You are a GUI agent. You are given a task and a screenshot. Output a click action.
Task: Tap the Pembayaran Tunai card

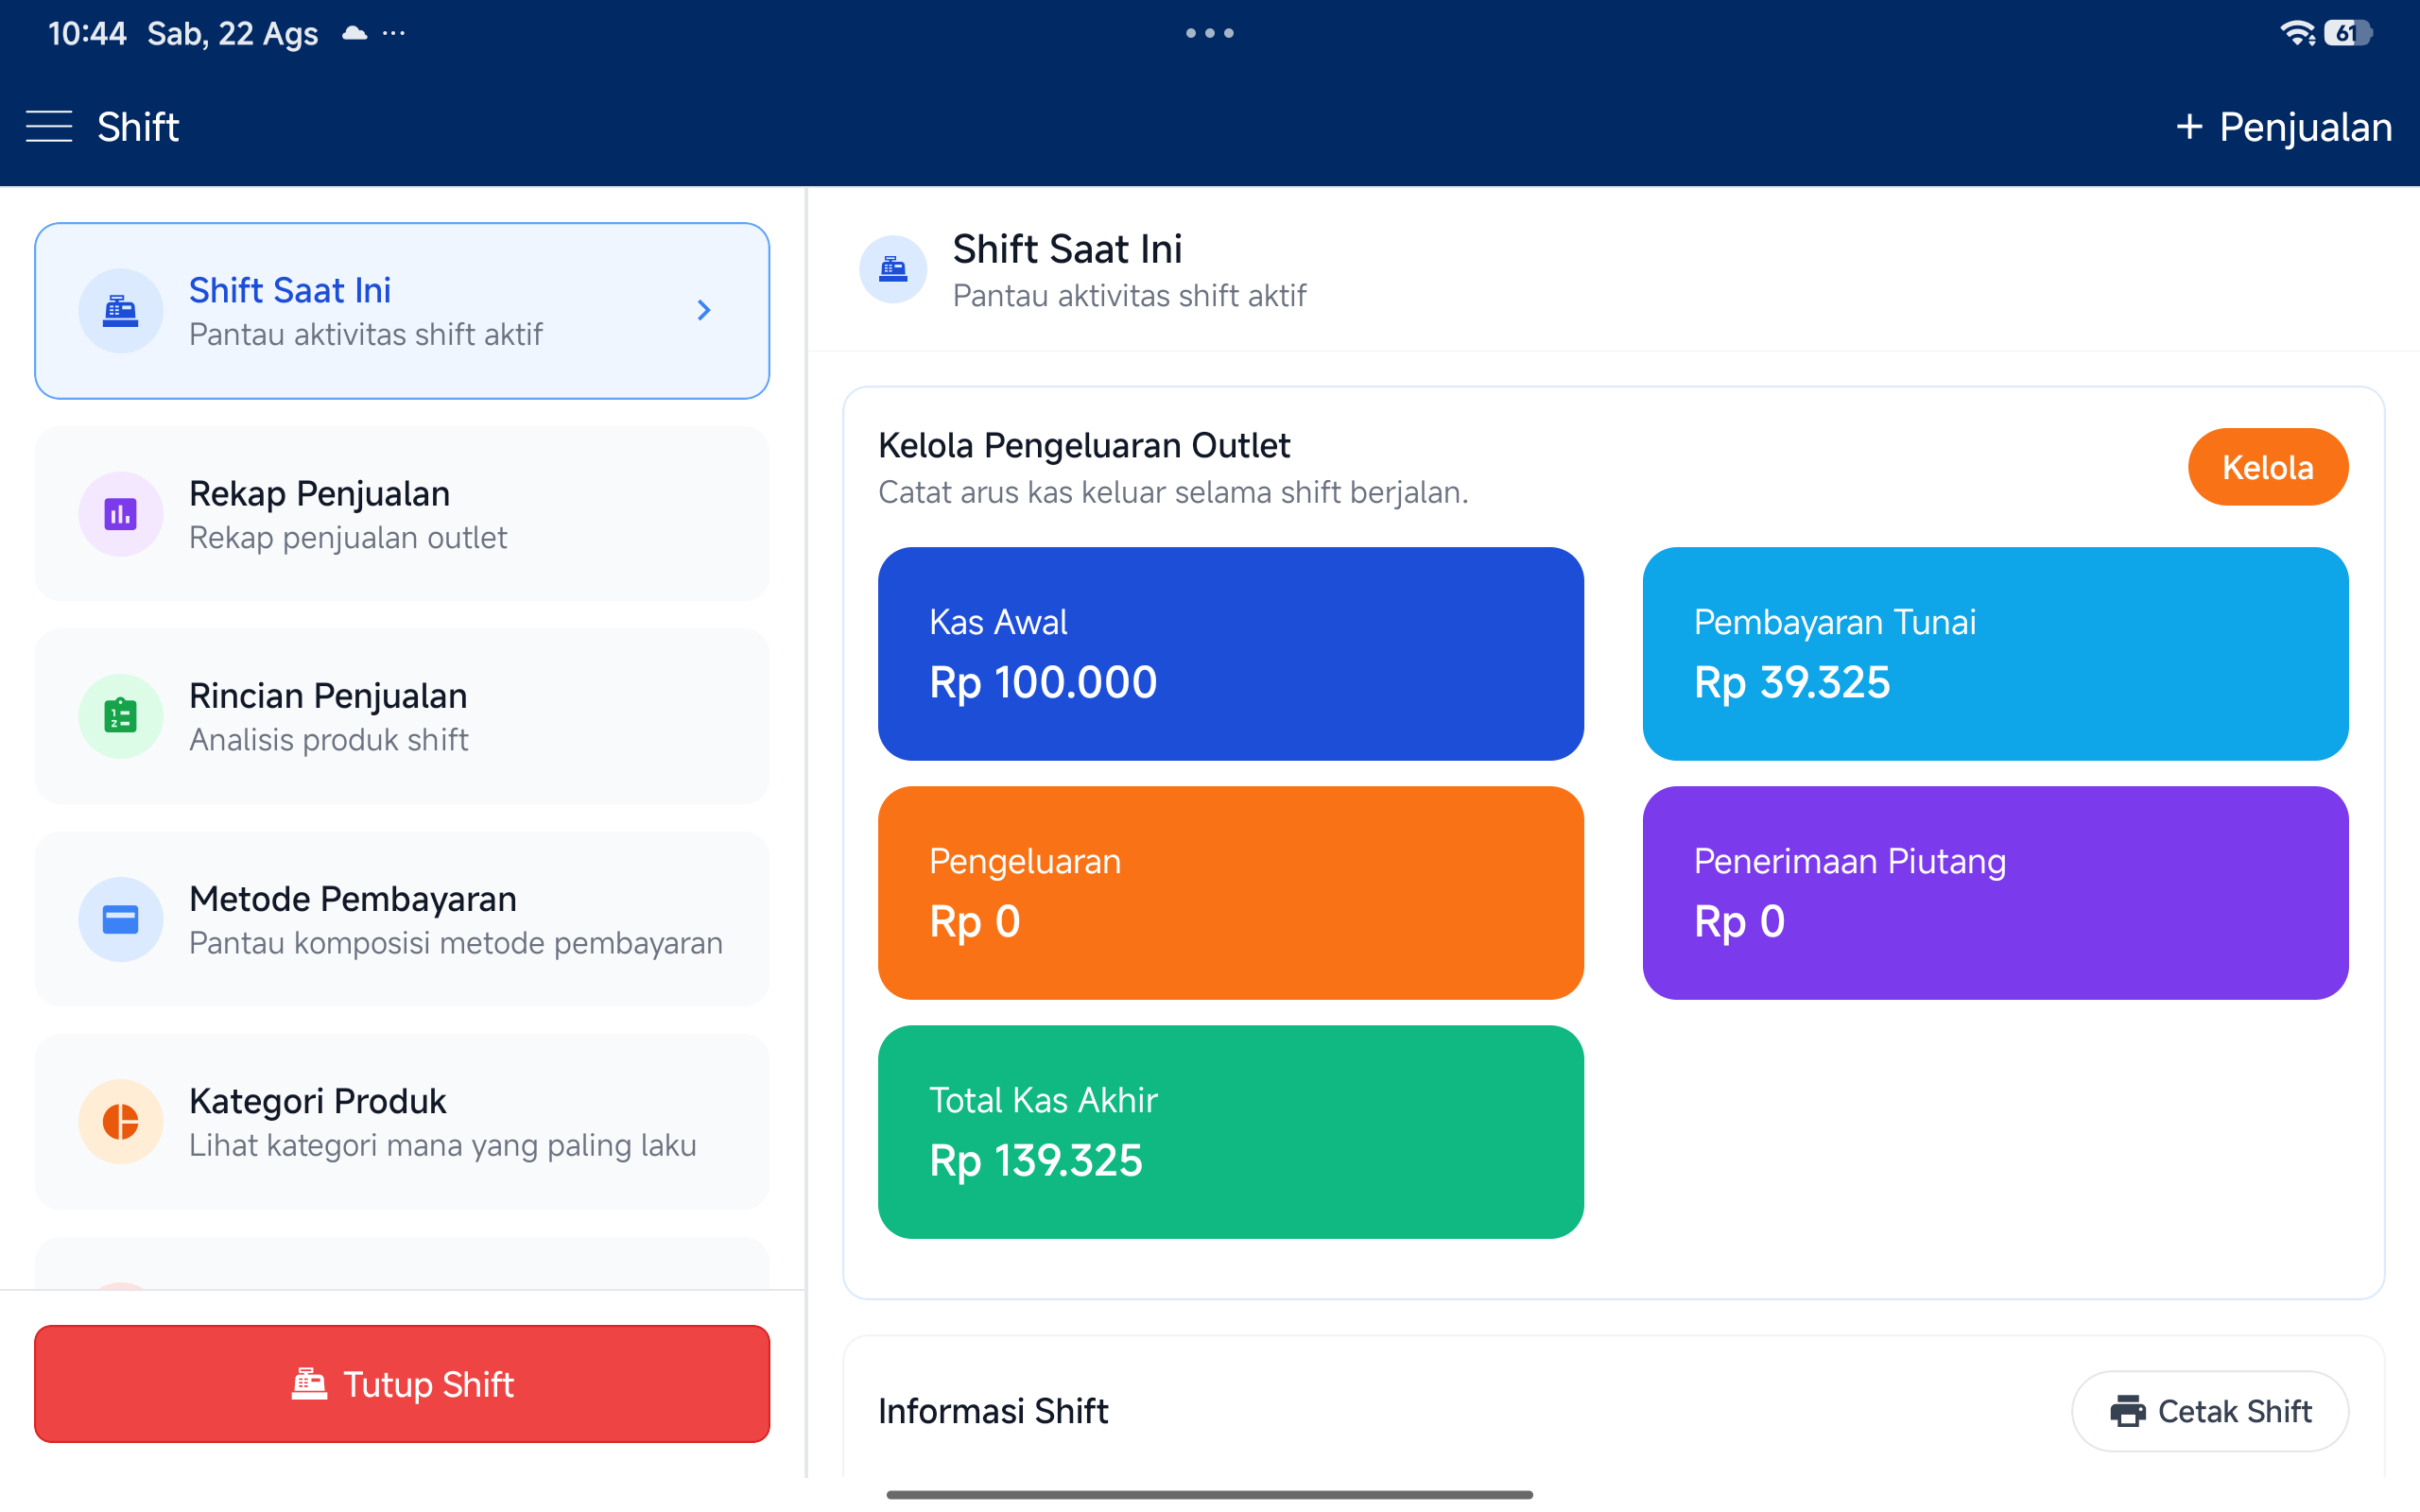click(x=1995, y=654)
